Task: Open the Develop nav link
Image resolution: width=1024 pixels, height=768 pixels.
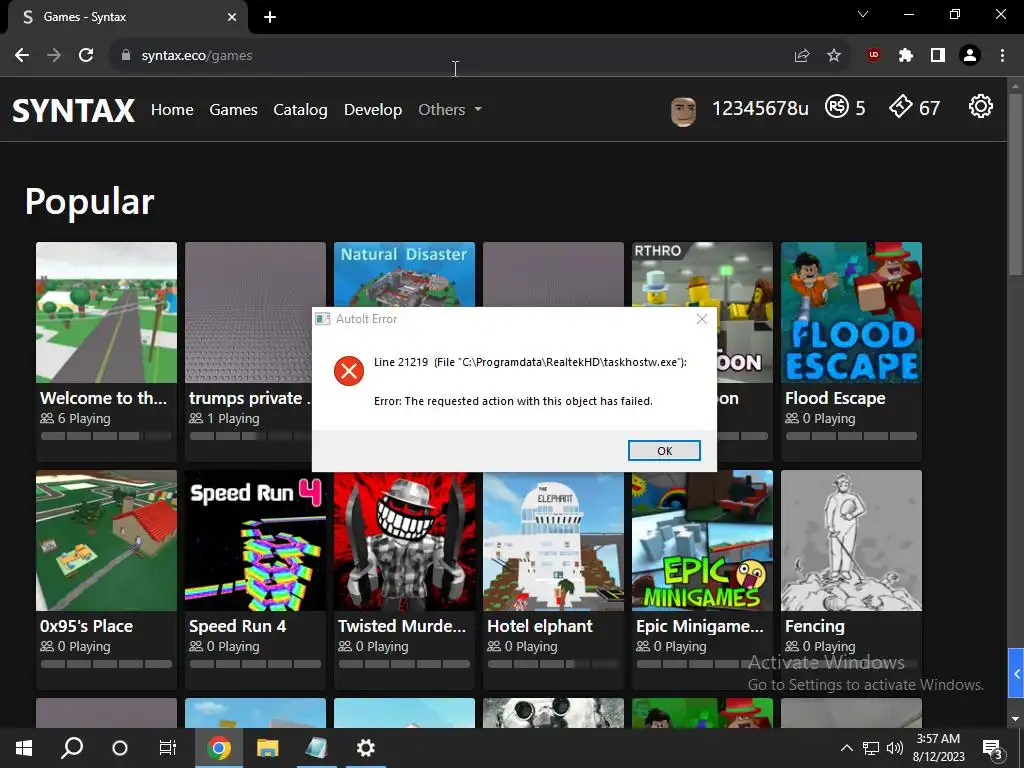Action: point(373,110)
